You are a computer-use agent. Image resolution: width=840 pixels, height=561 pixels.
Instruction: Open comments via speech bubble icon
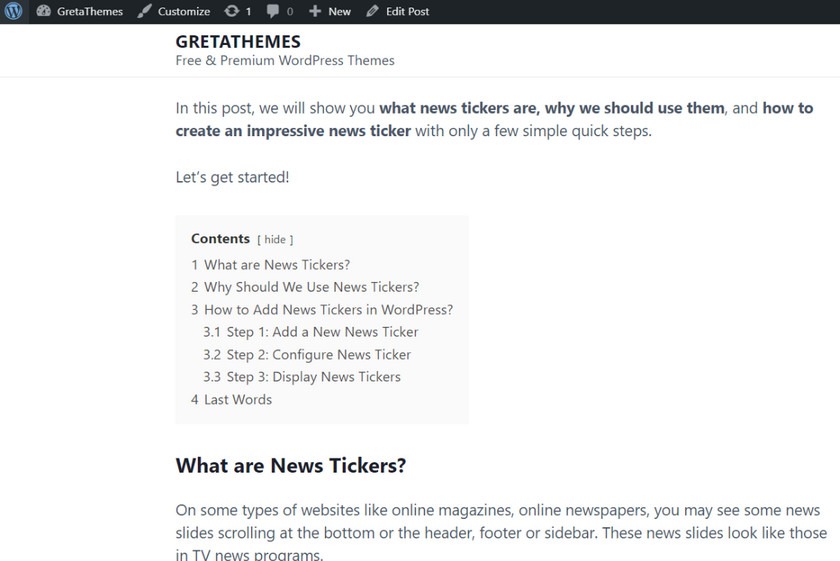click(273, 11)
